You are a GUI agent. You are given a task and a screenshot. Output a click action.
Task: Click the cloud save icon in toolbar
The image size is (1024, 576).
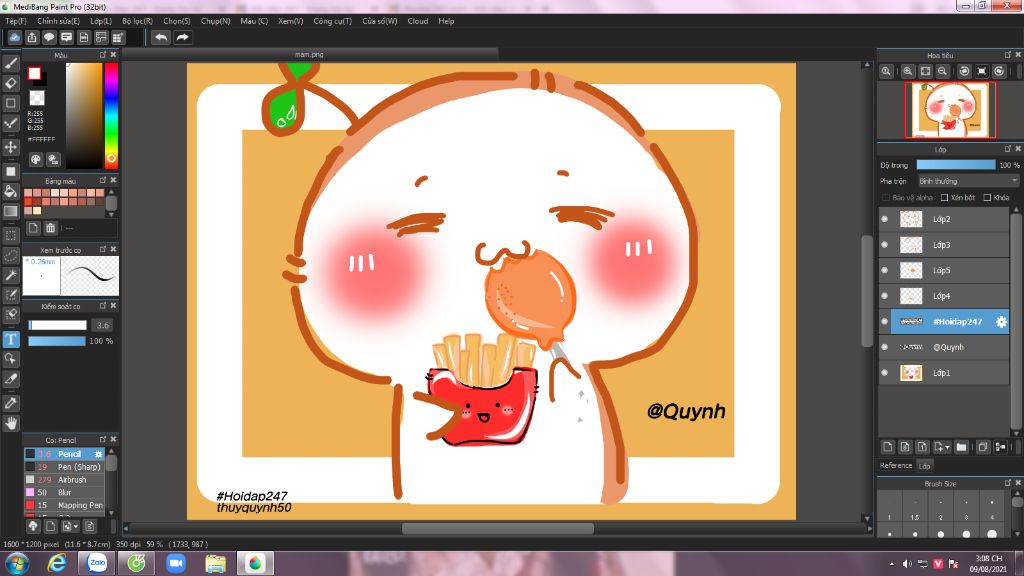(x=14, y=37)
